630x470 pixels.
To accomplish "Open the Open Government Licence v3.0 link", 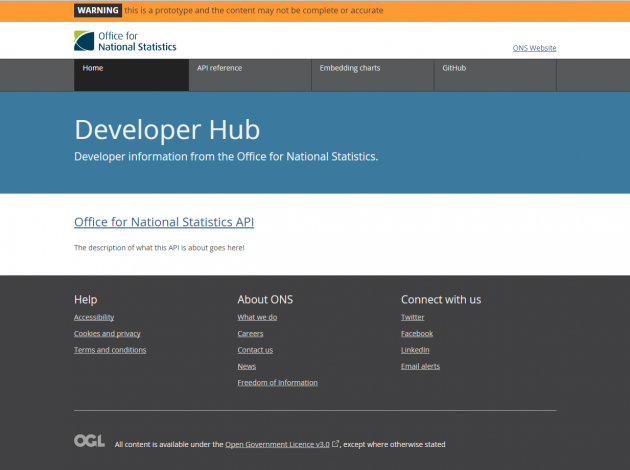I will (277, 444).
